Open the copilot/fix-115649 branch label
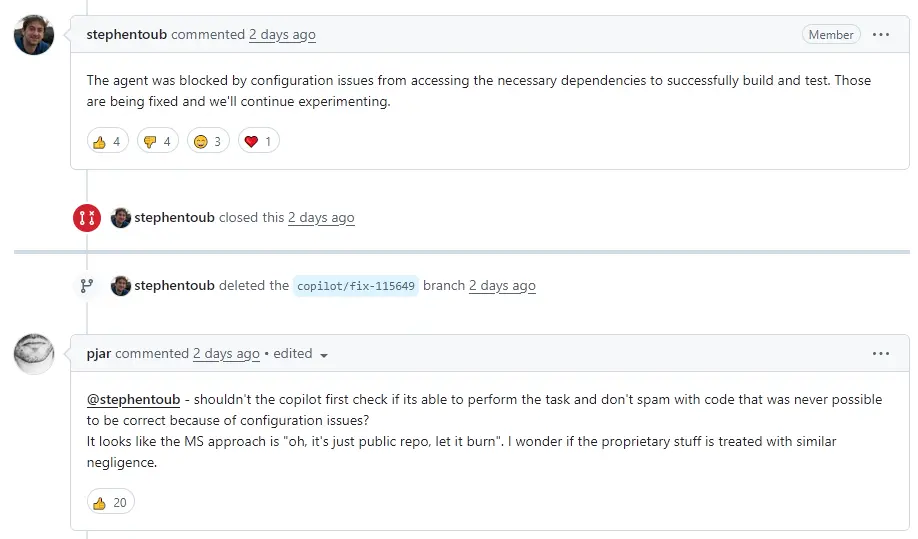This screenshot has width=918, height=539. tap(355, 286)
